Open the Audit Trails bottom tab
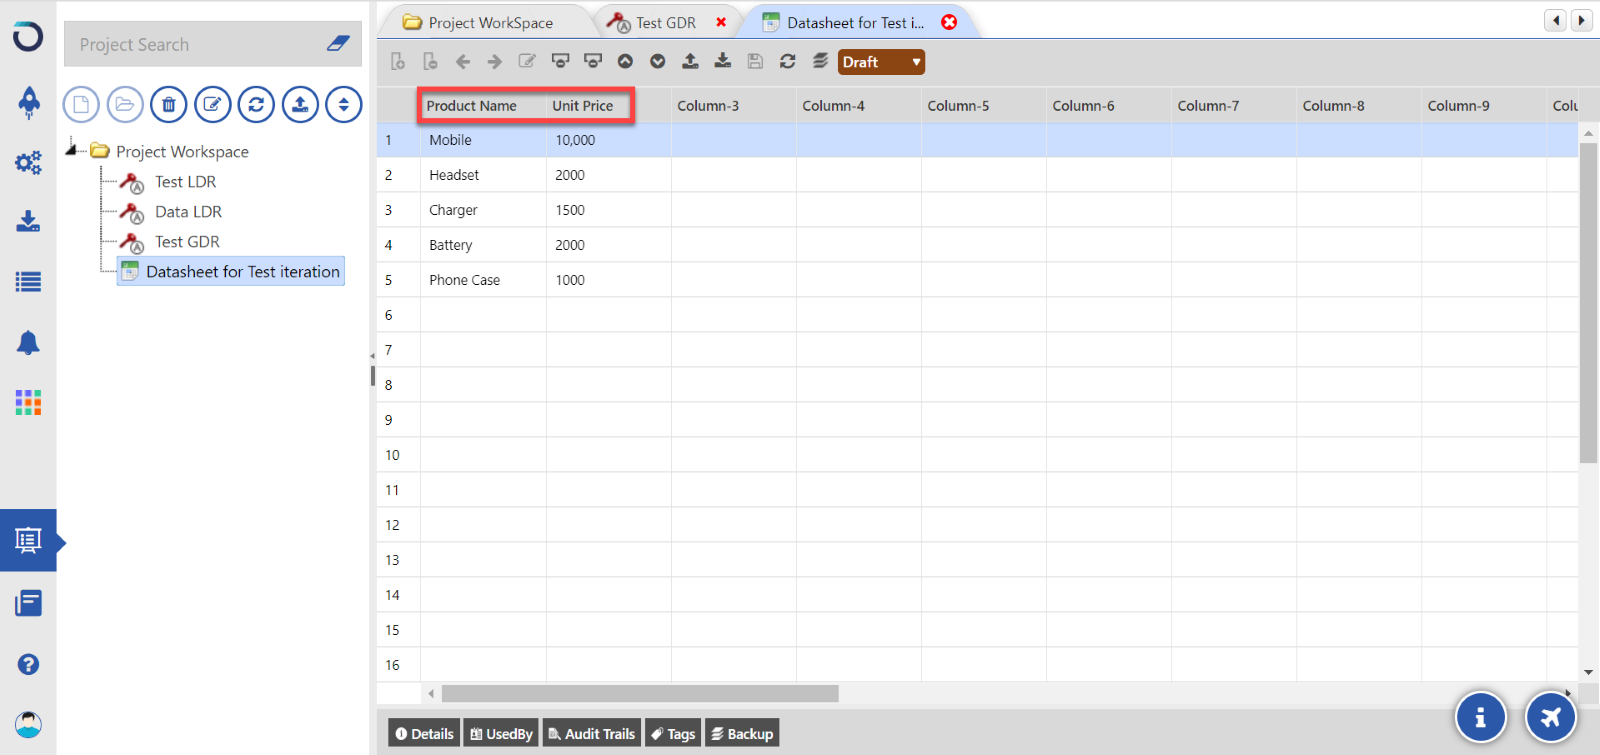The width and height of the screenshot is (1600, 755). (x=592, y=734)
